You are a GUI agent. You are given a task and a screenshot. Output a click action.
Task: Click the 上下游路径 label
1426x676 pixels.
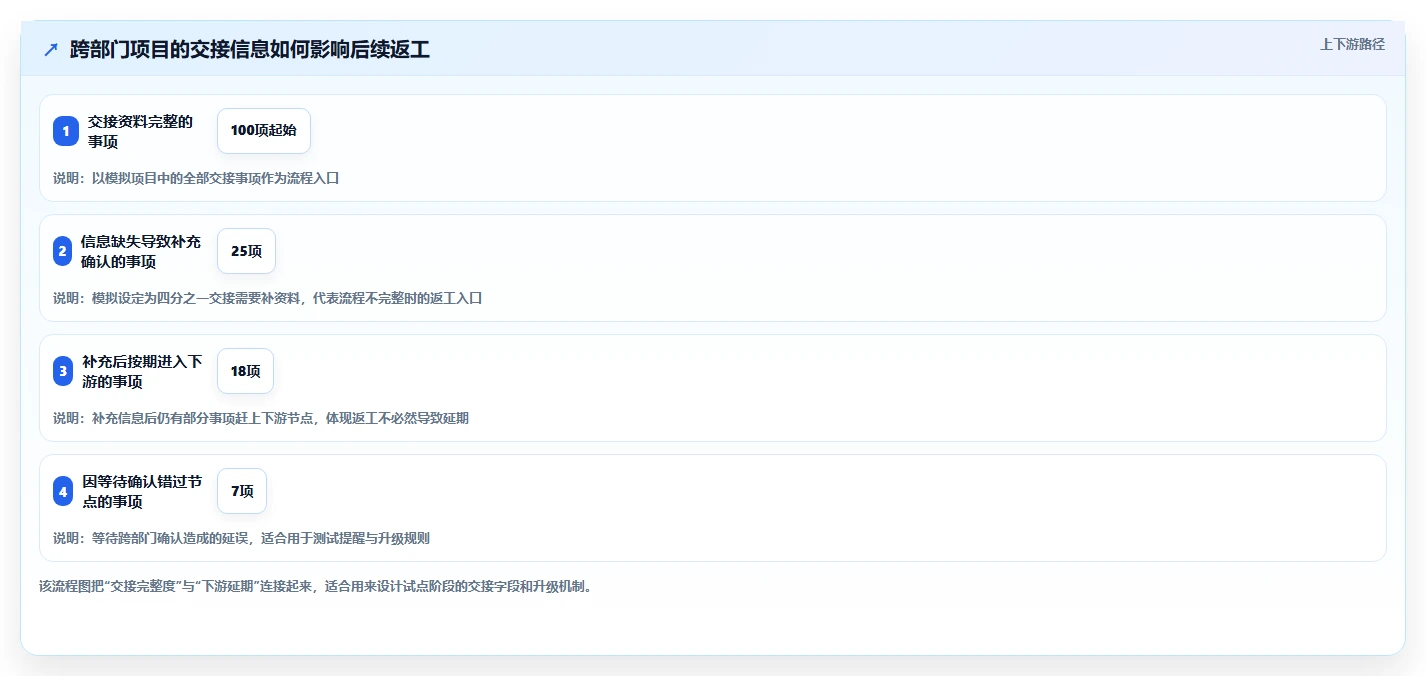[1352, 44]
